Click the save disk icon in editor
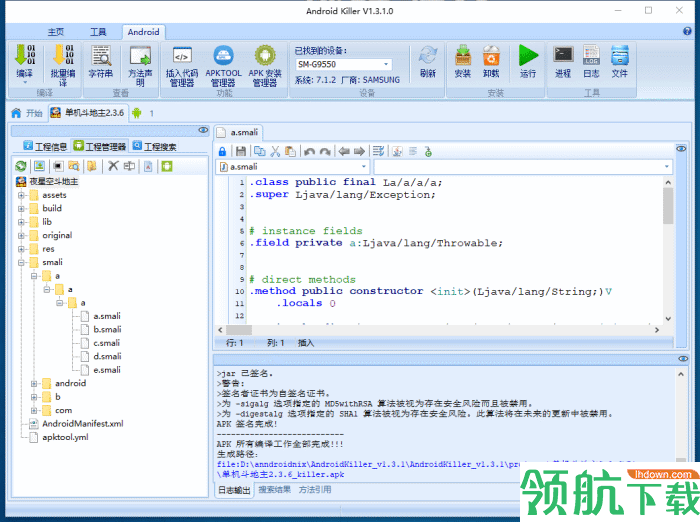The width and height of the screenshot is (700, 522). coord(241,151)
